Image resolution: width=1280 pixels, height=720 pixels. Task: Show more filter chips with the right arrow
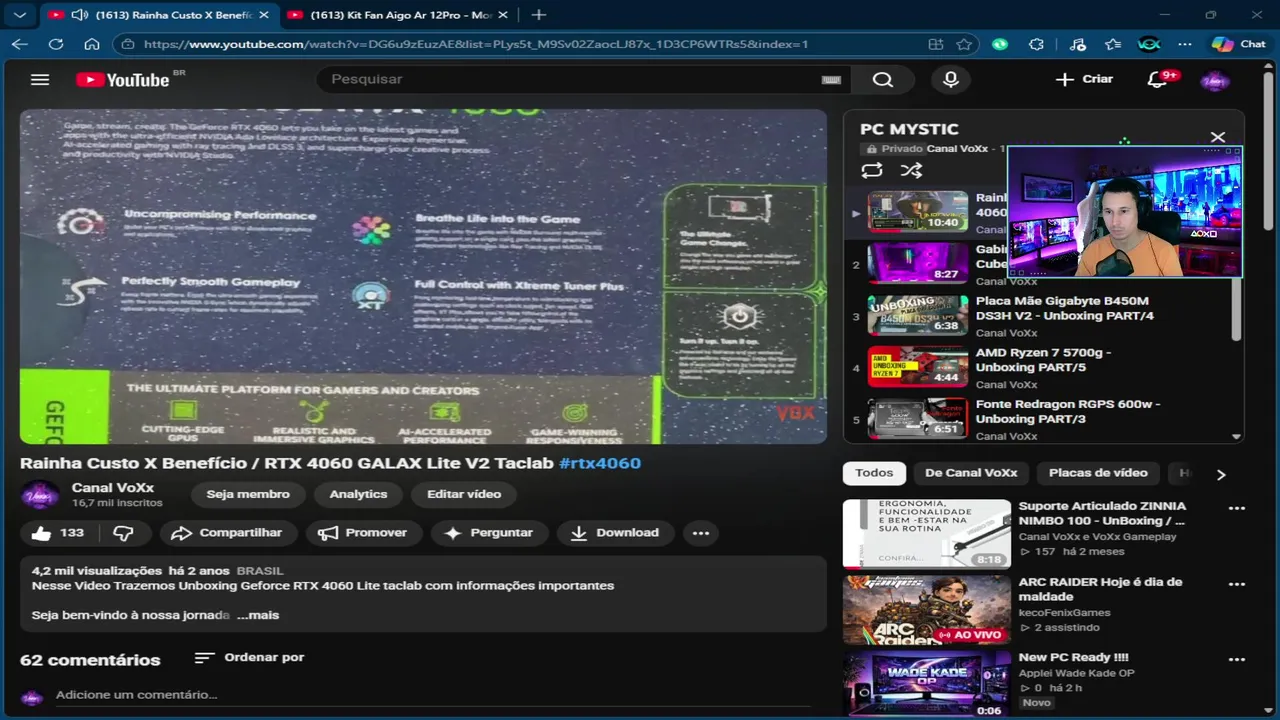pos(1220,474)
